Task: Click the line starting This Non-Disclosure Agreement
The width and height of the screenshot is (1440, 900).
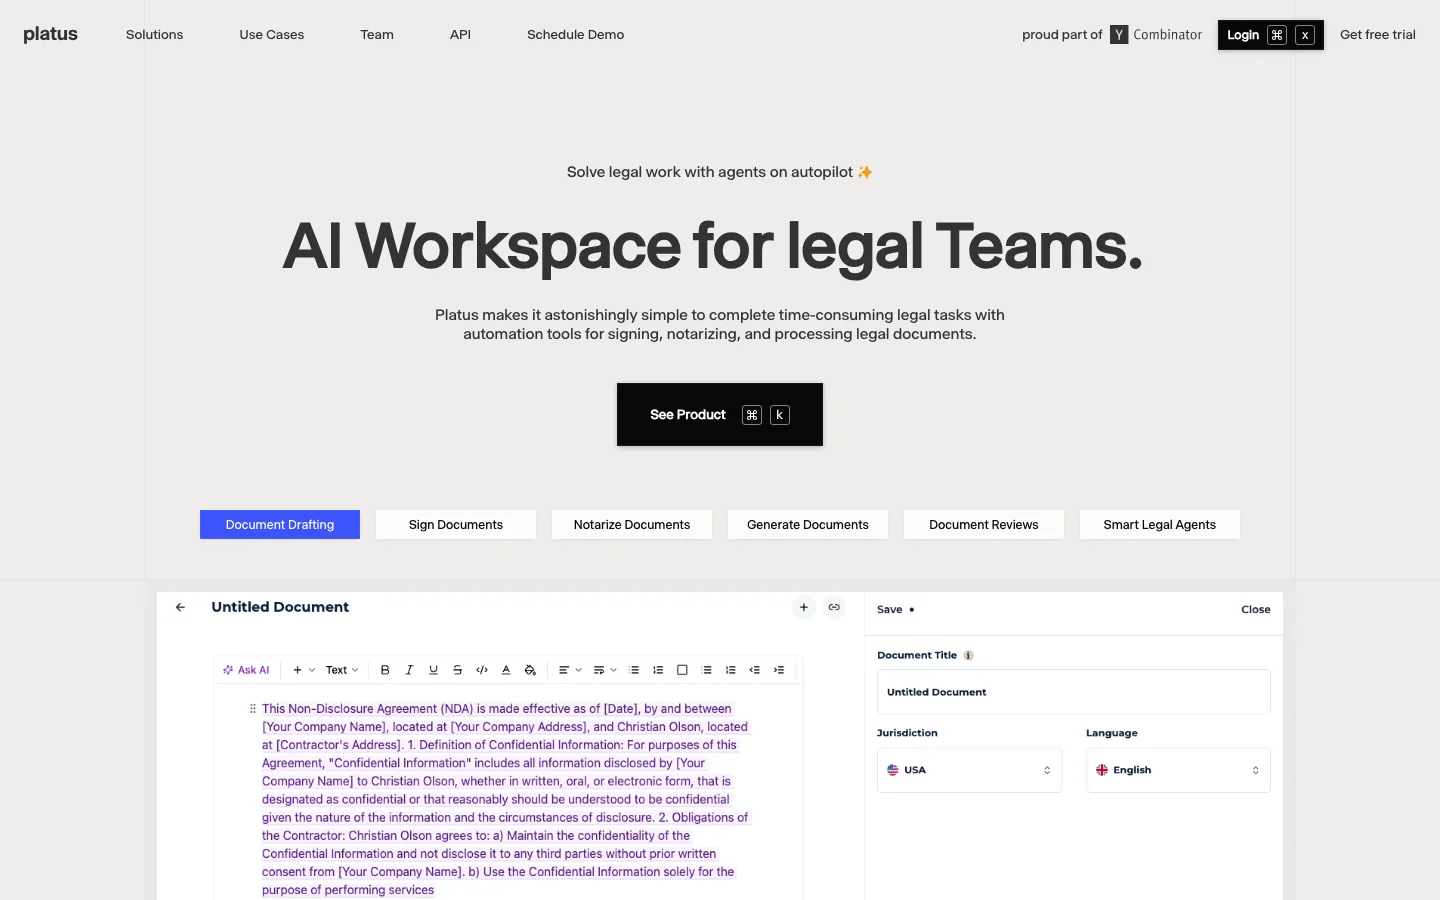Action: click(x=497, y=709)
